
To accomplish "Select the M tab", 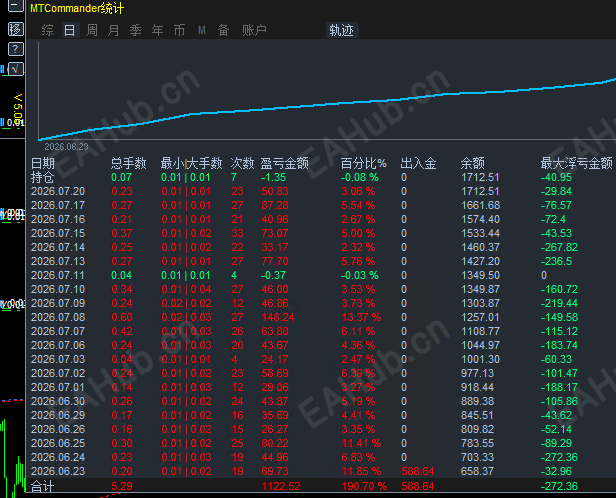I will pyautogui.click(x=202, y=30).
